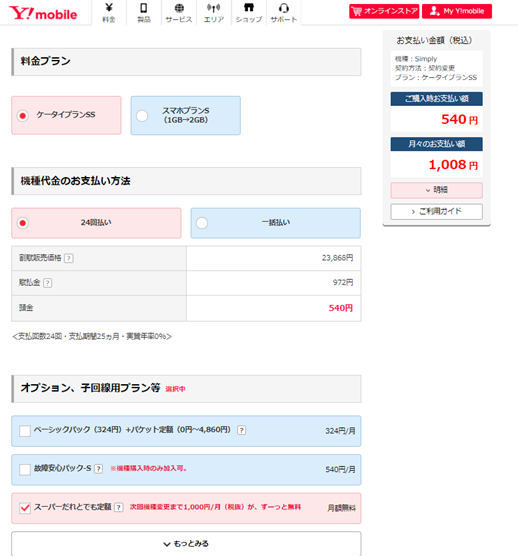The width and height of the screenshot is (518, 556).
Task: Click the Y!mobile logo
Action: pyautogui.click(x=43, y=13)
